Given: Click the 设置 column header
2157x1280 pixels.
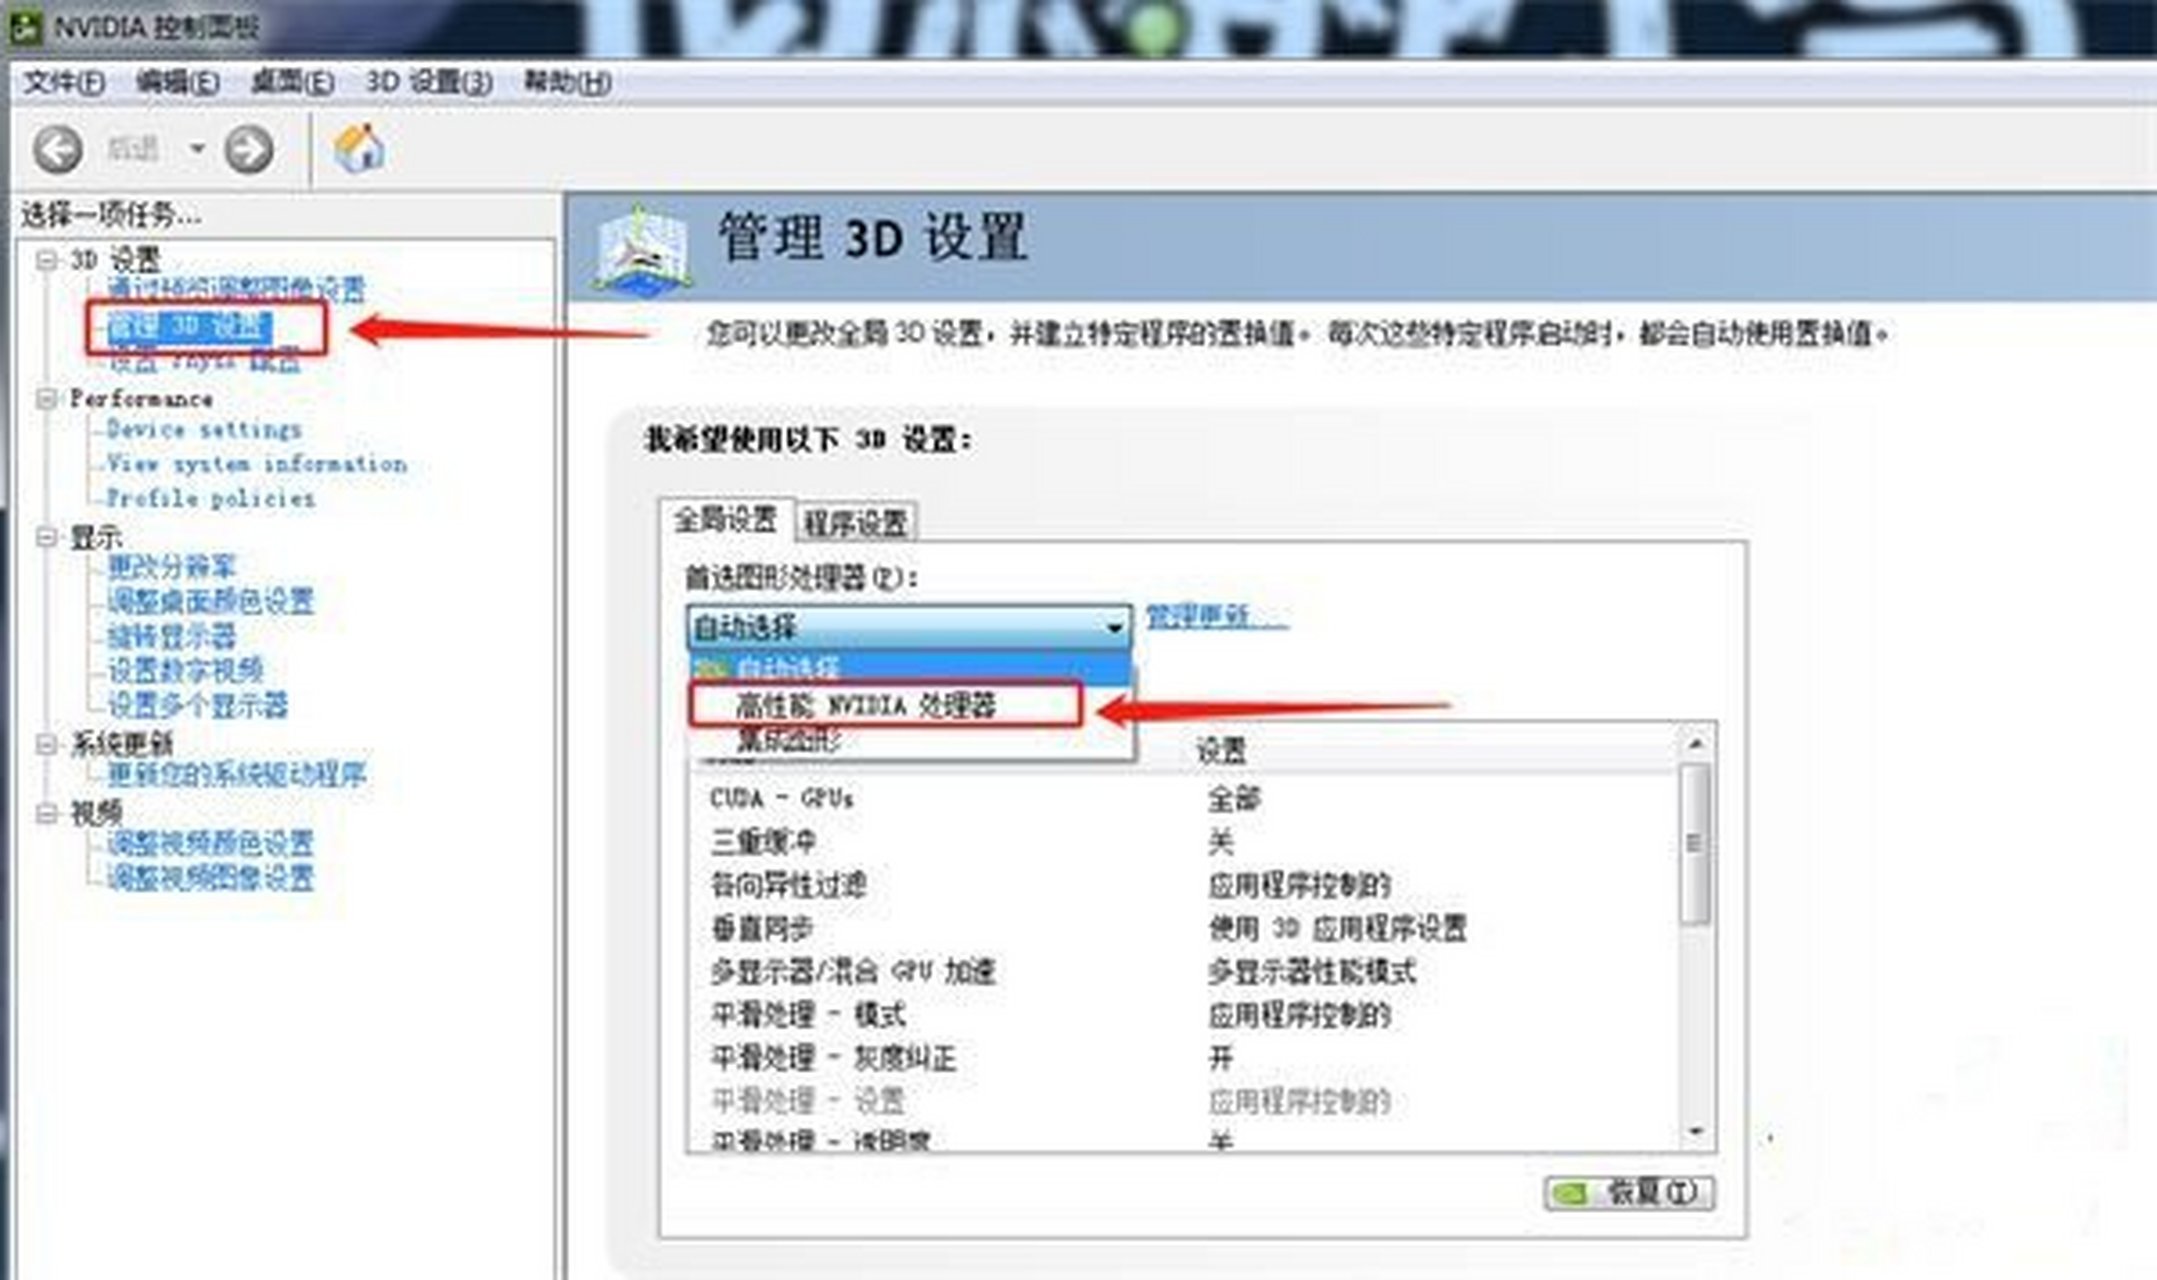Looking at the screenshot, I should point(1221,750).
